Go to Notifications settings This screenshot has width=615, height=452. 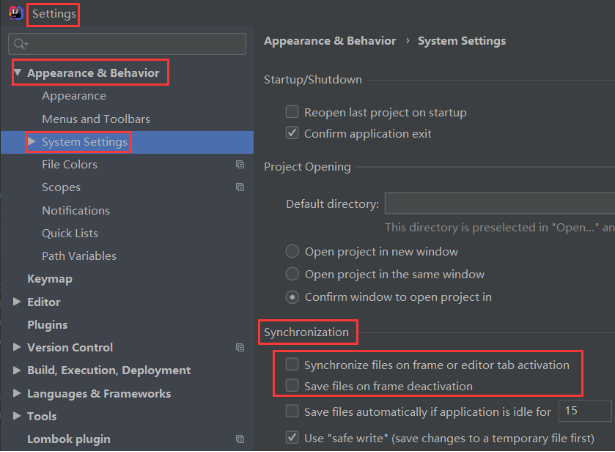tap(76, 210)
